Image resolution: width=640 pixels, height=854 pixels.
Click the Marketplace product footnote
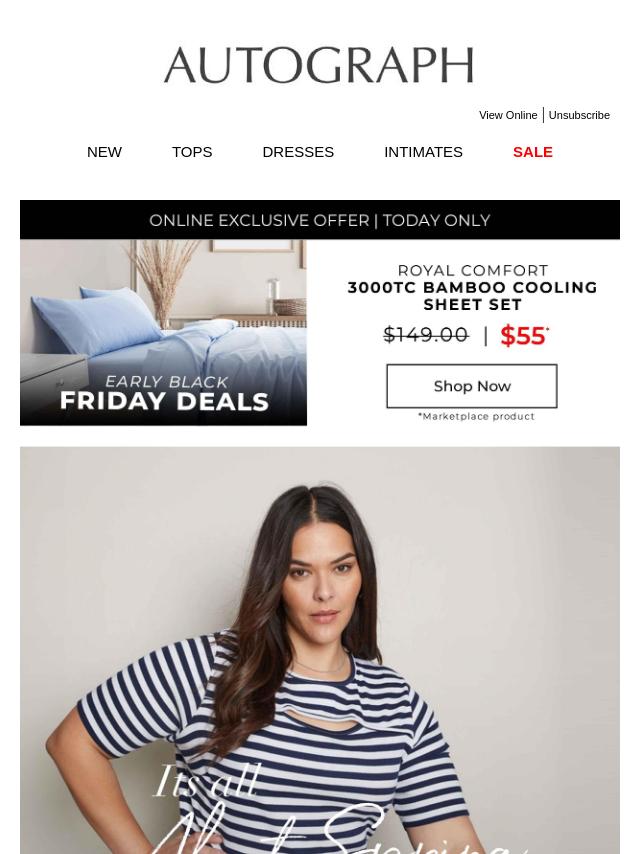[476, 417]
